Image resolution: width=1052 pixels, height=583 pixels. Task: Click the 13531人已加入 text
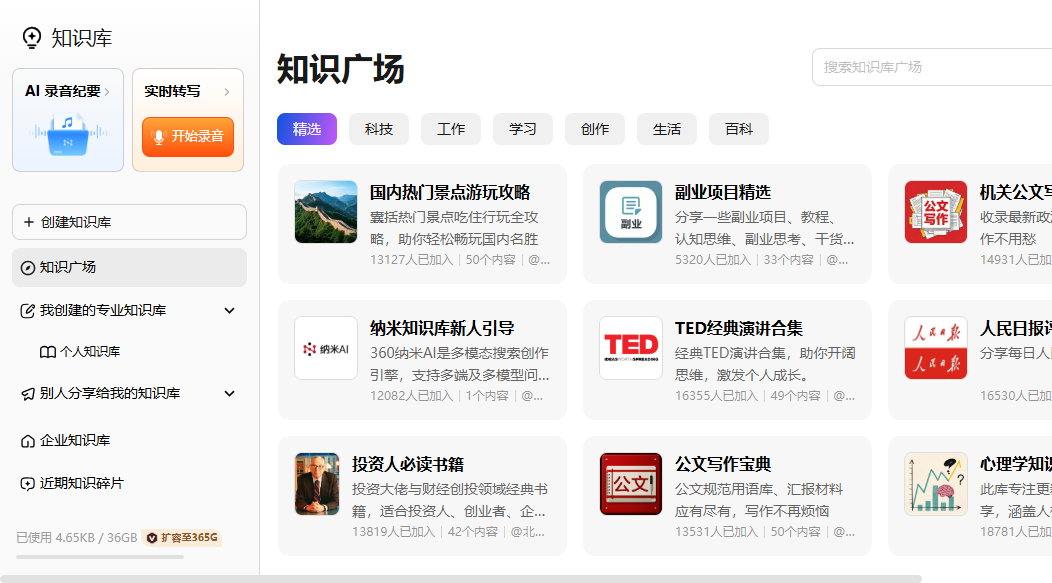point(717,532)
